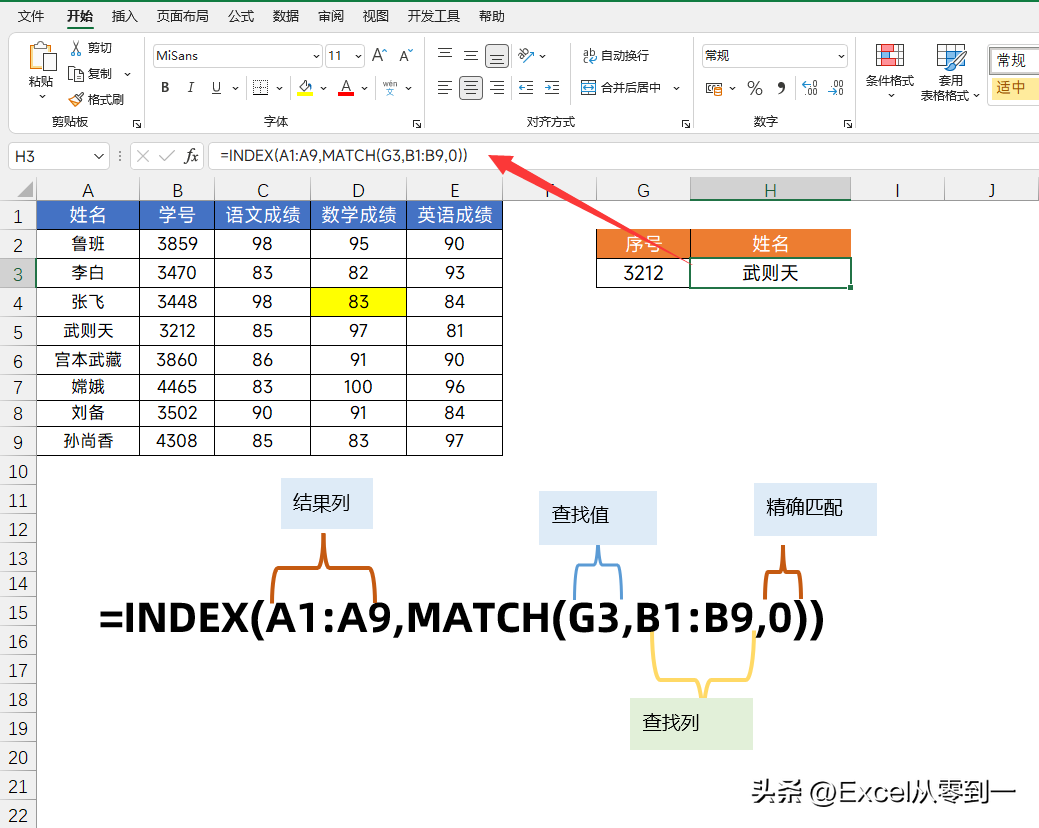Click the Copy (复制) icon

point(76,74)
